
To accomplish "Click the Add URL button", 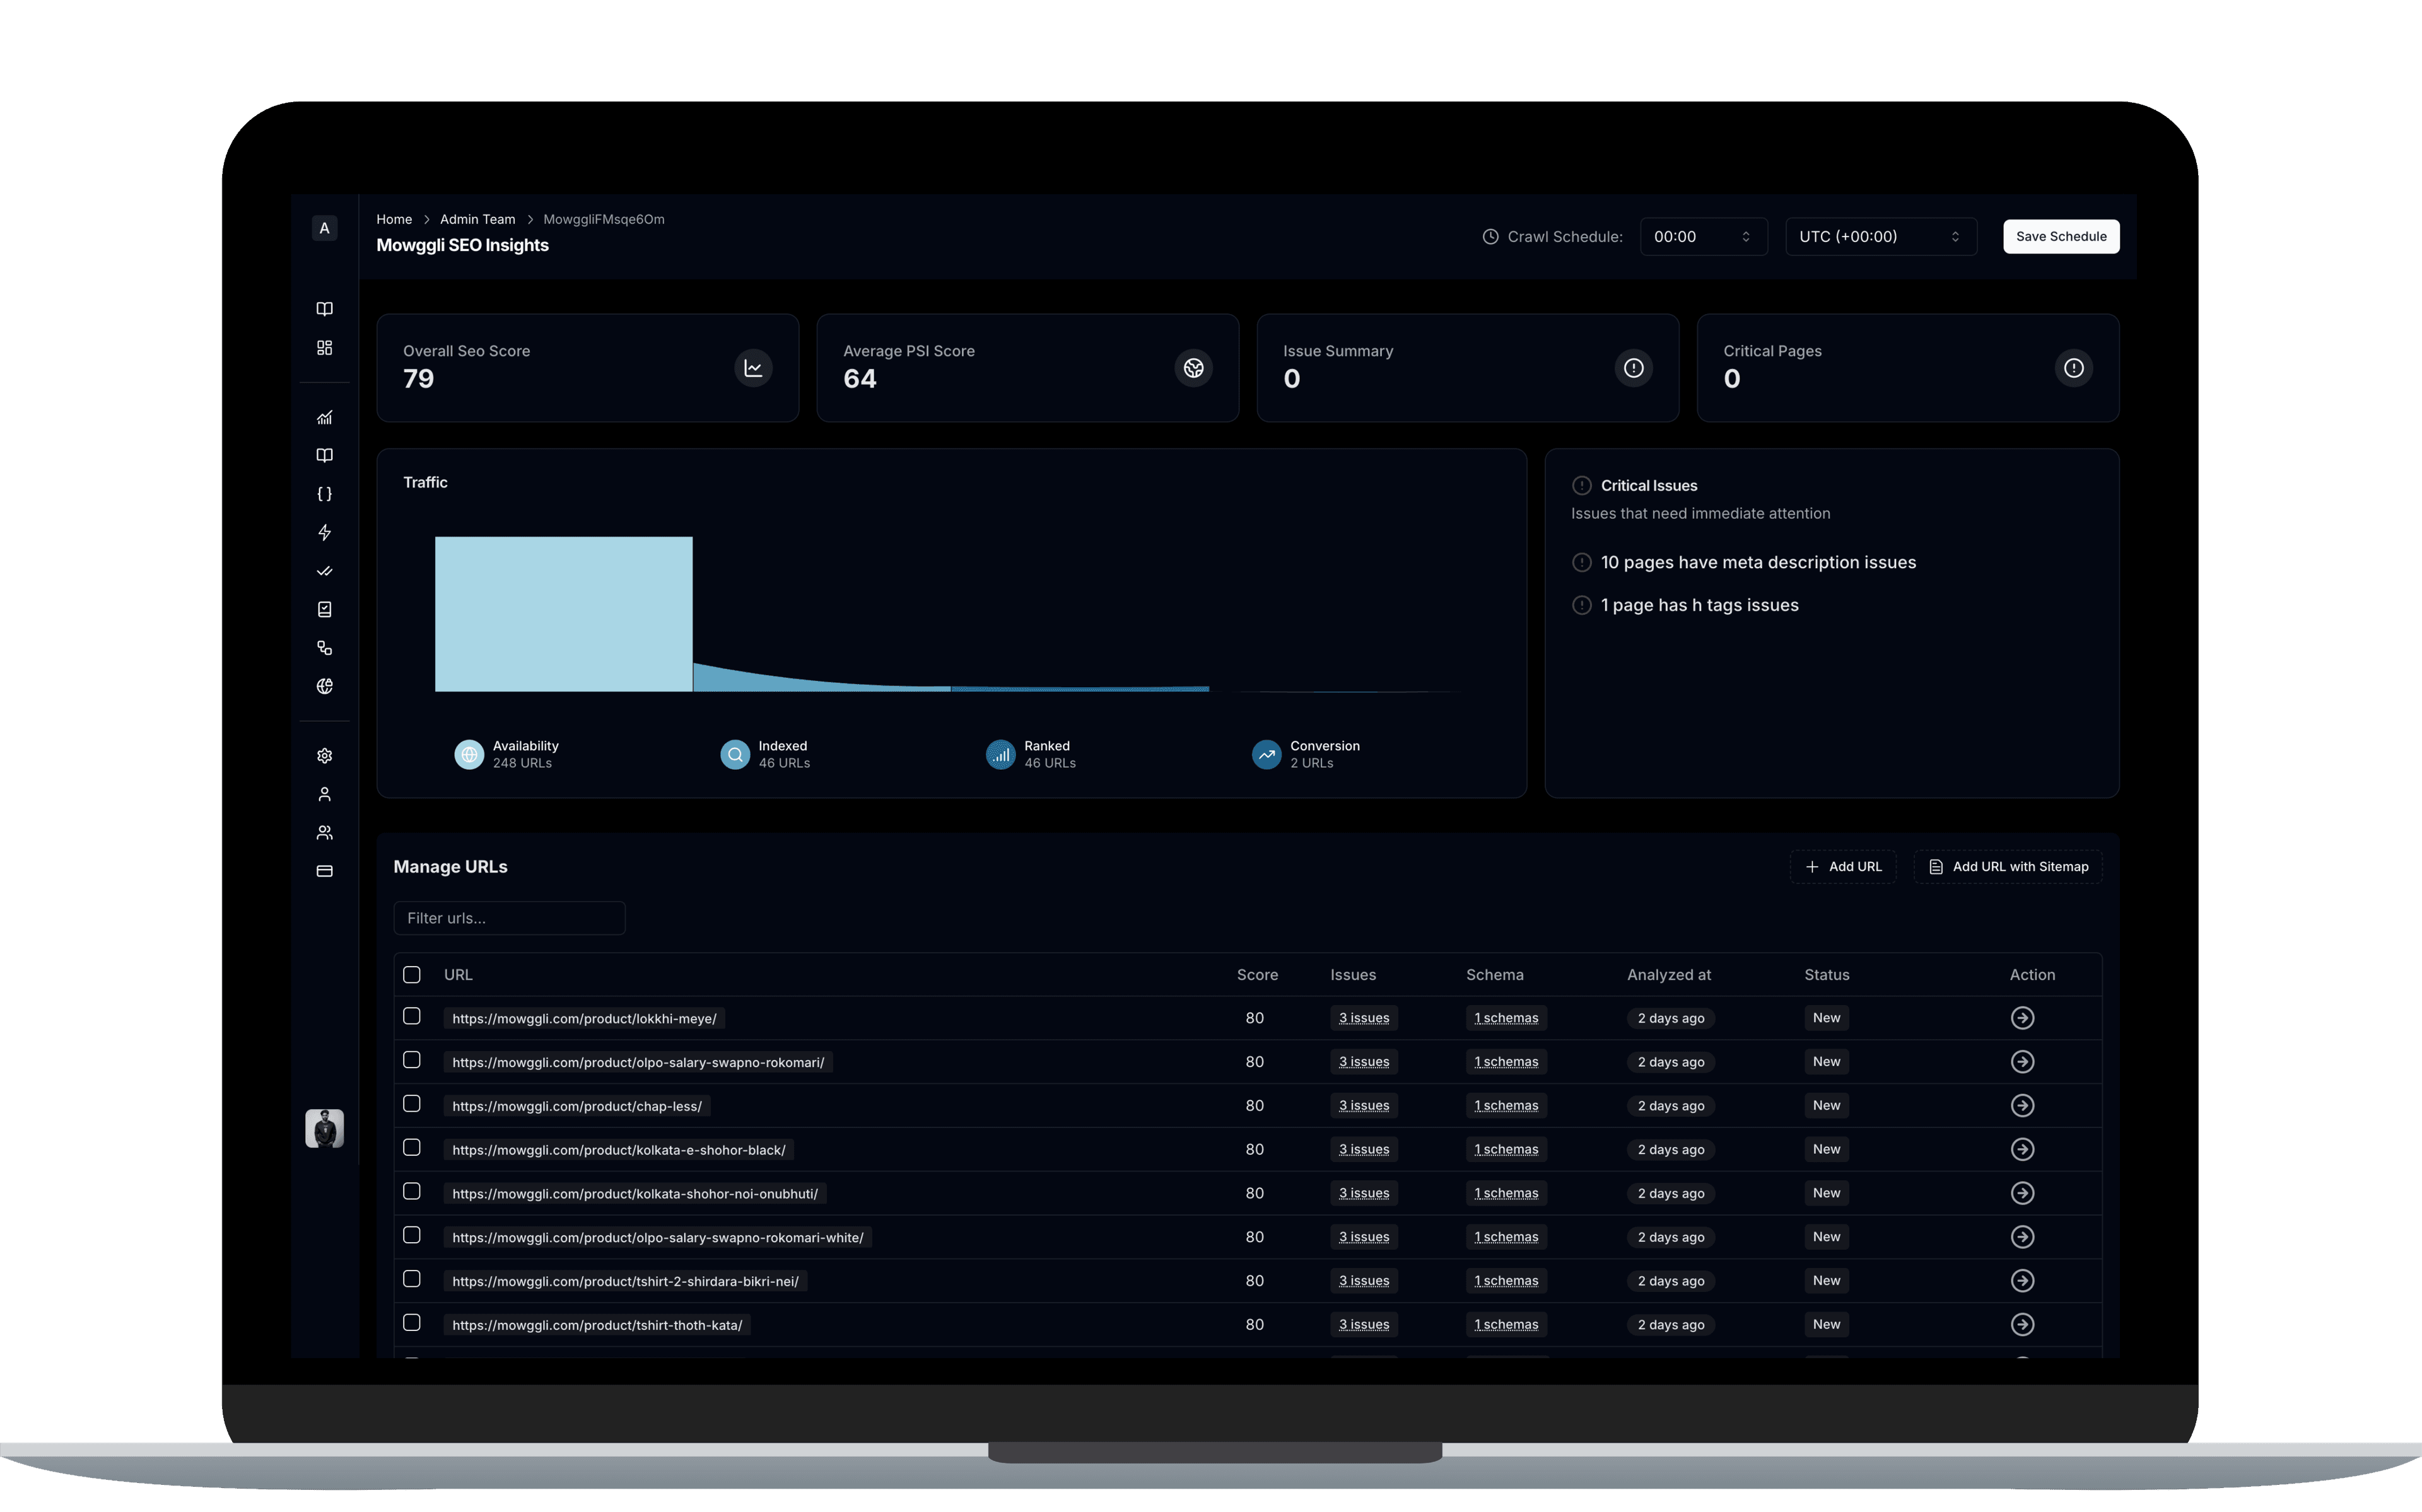I will 1842,867.
